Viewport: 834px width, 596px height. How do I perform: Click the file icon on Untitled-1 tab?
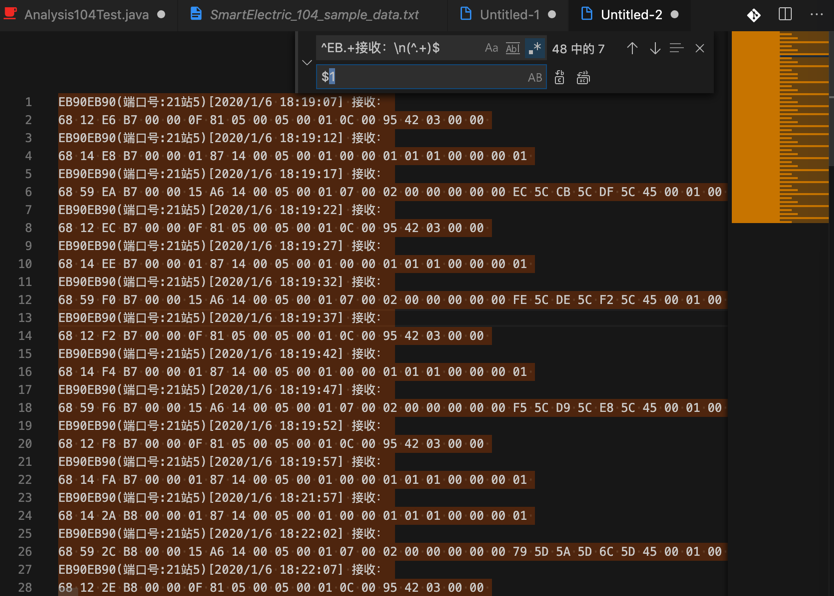465,14
